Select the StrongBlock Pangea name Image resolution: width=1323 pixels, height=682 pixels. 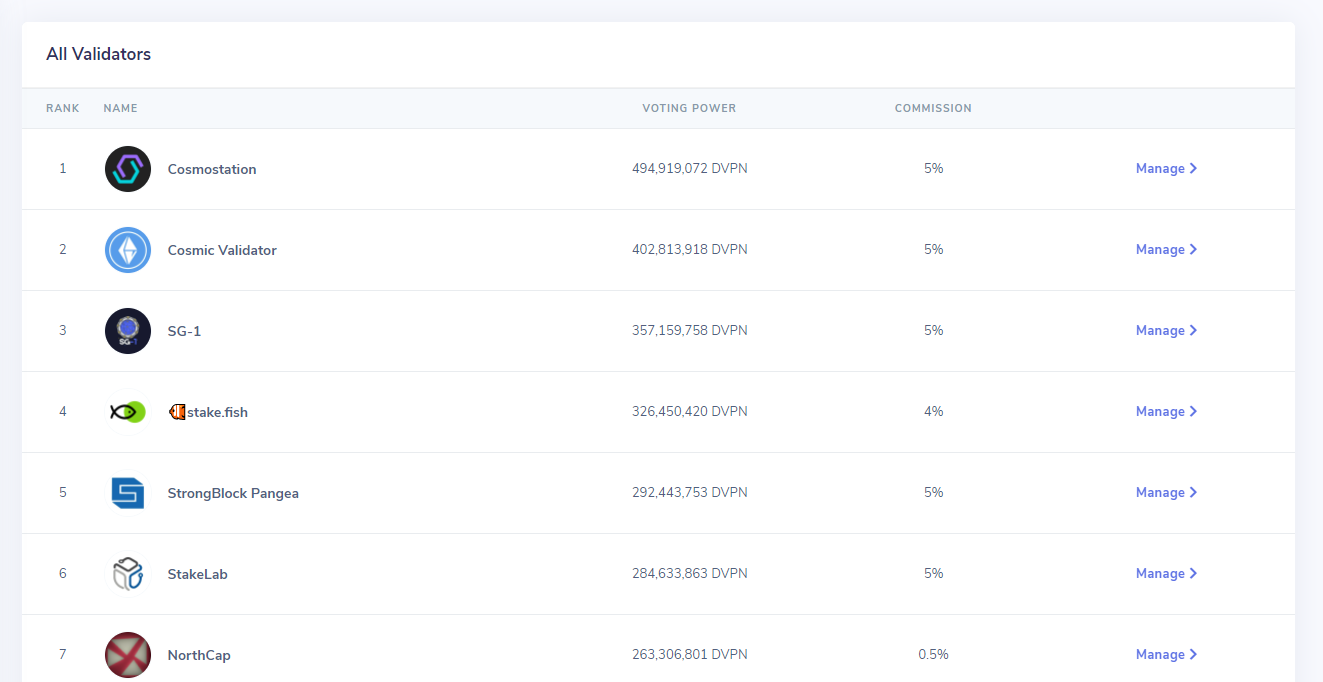click(233, 493)
